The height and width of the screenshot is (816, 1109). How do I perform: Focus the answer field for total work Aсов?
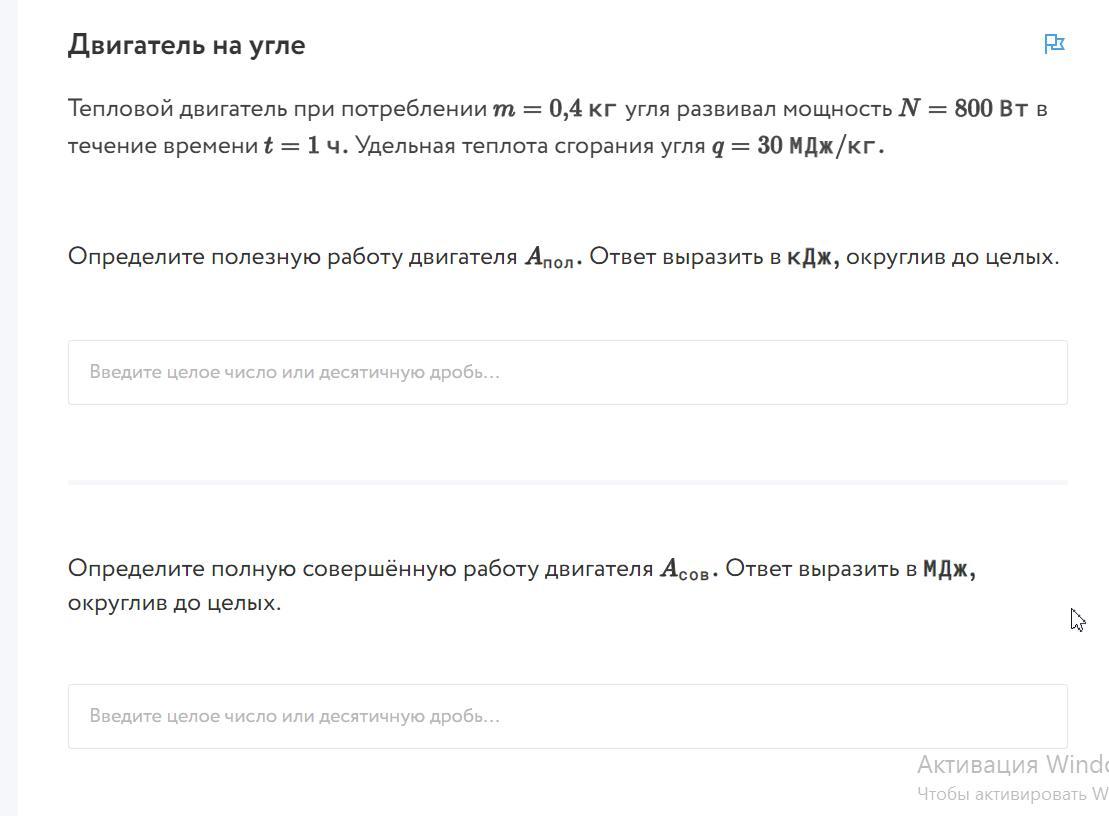567,716
